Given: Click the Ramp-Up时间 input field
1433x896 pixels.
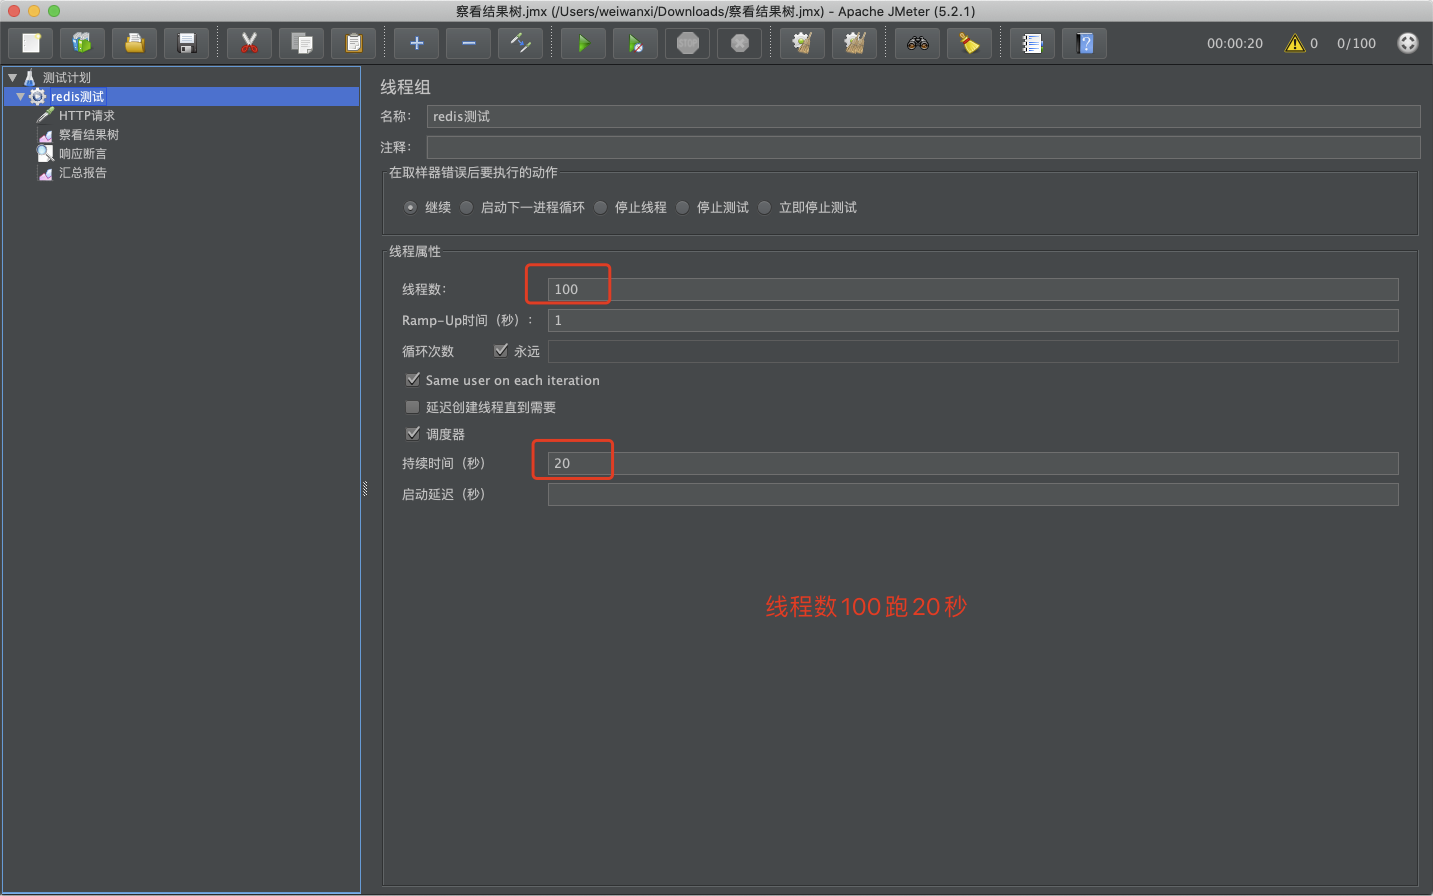Looking at the screenshot, I should click(973, 320).
